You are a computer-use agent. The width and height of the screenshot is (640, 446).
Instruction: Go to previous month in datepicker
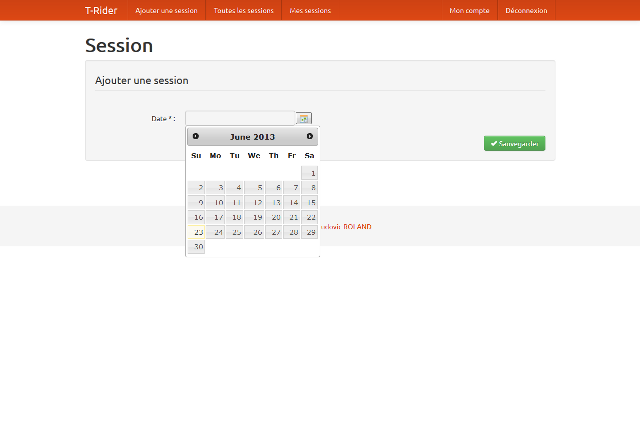coord(195,136)
